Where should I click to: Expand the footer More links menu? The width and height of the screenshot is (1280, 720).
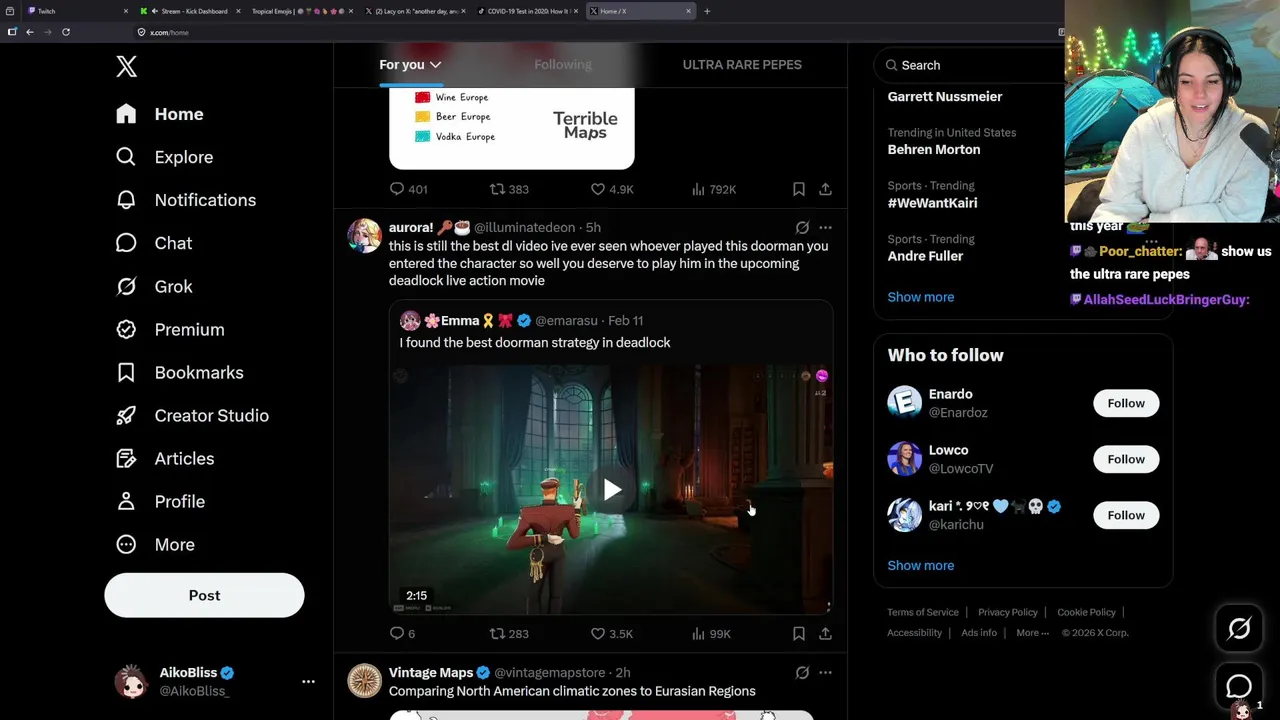[x=1032, y=633]
